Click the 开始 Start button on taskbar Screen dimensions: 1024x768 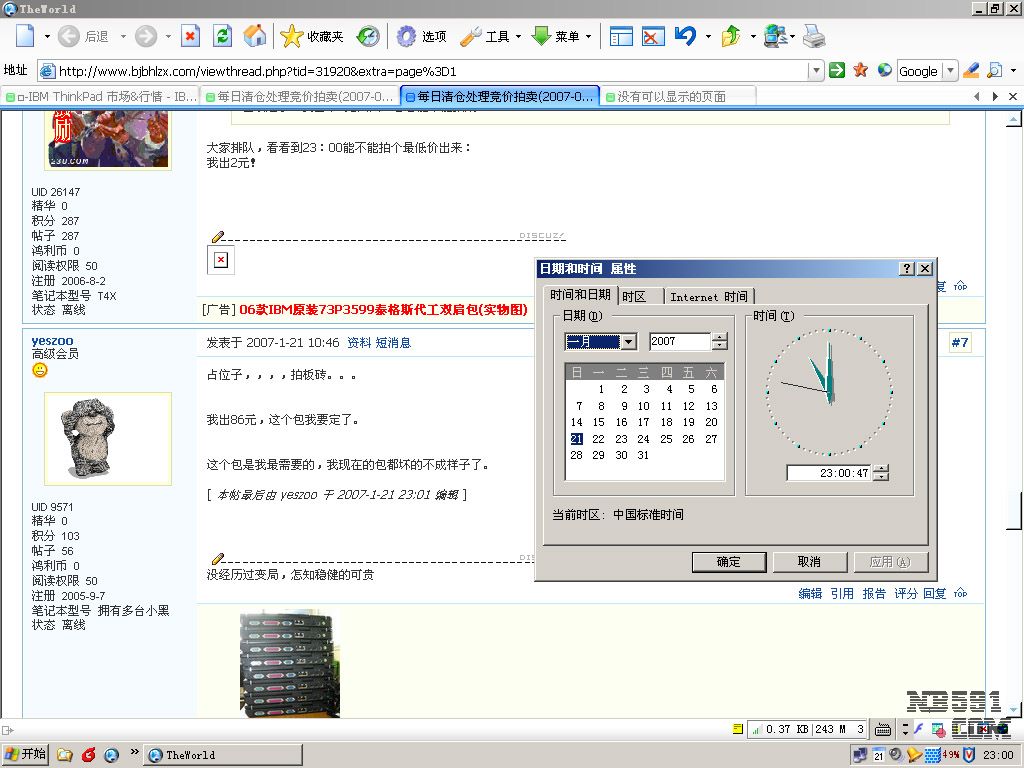(x=26, y=754)
